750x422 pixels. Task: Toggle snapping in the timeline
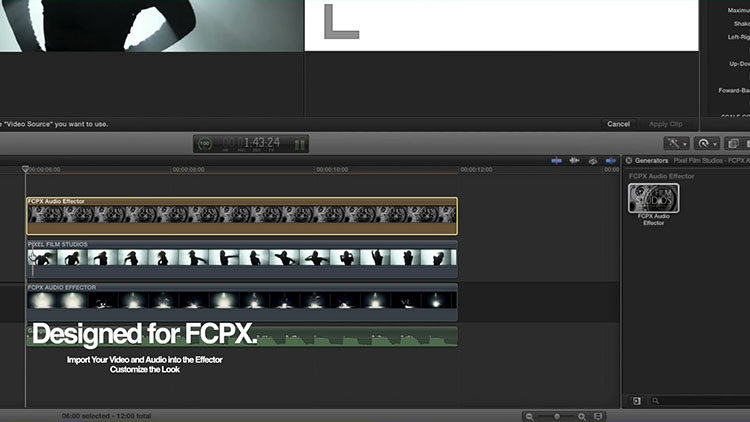point(611,161)
